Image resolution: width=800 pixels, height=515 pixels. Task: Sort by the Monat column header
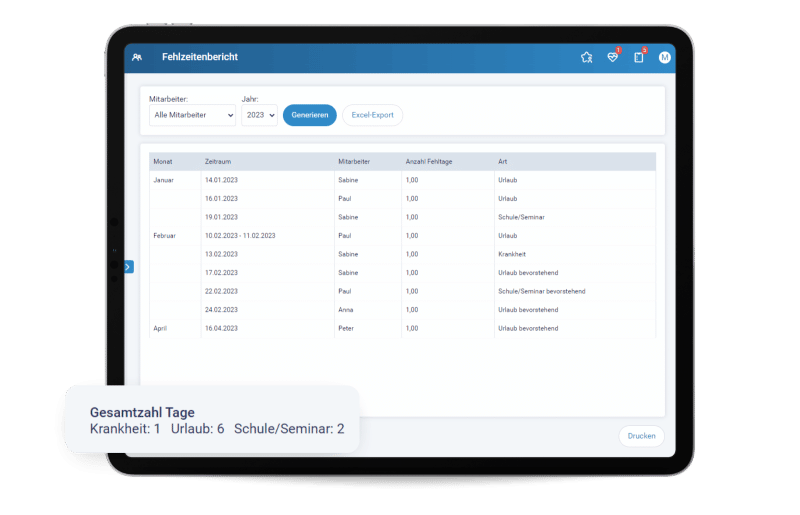click(163, 161)
